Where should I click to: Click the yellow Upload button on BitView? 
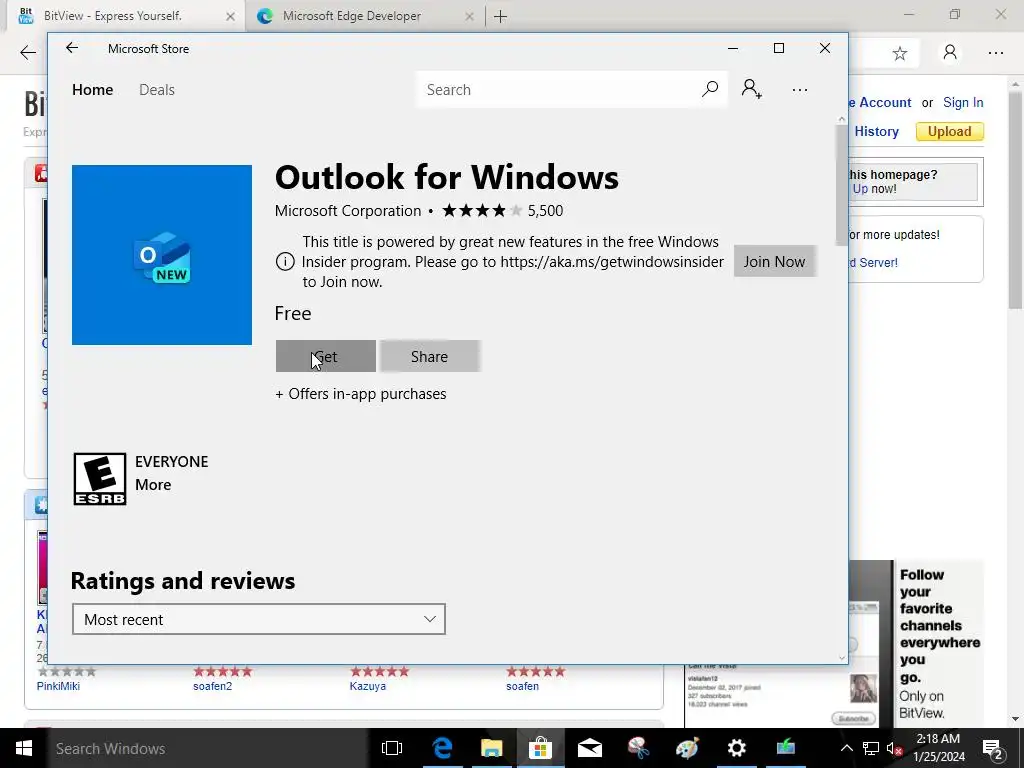950,131
